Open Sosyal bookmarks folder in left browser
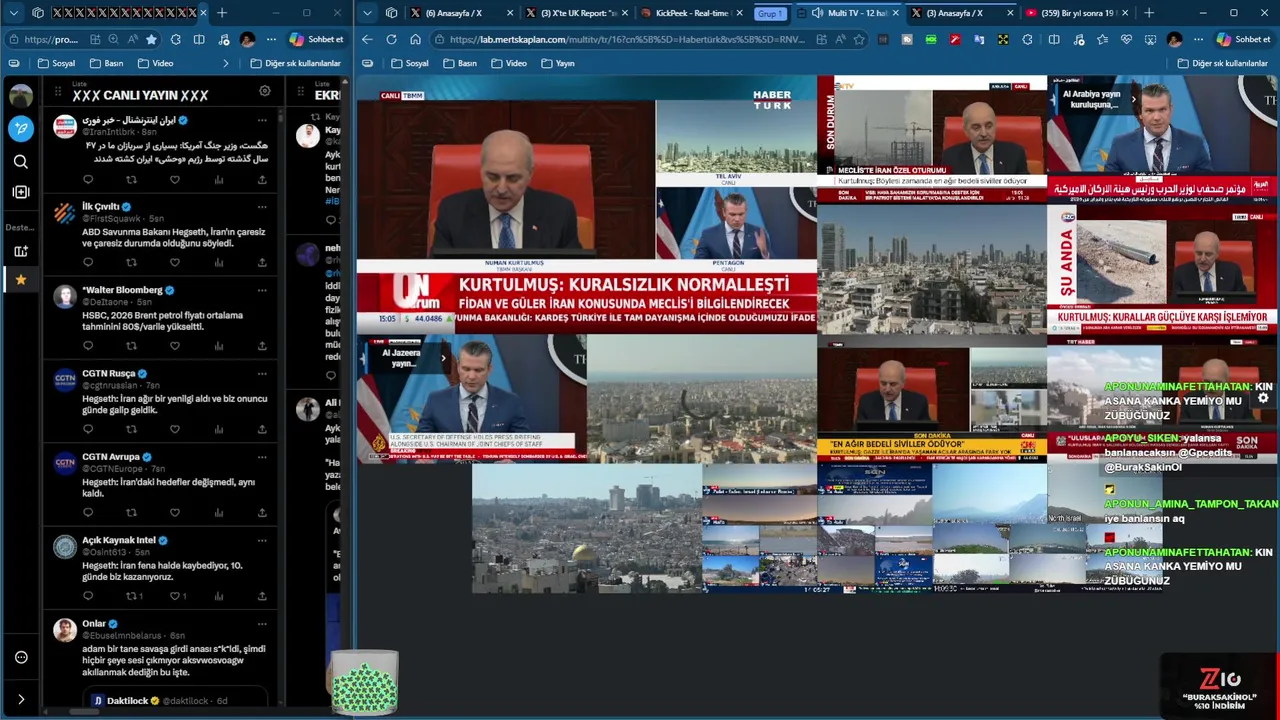 pyautogui.click(x=56, y=63)
